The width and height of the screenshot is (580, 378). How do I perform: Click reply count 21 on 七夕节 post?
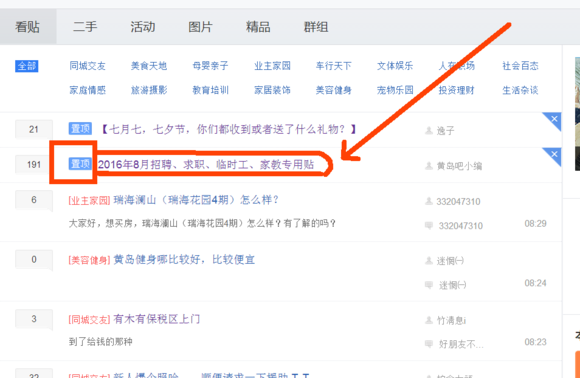tap(34, 129)
